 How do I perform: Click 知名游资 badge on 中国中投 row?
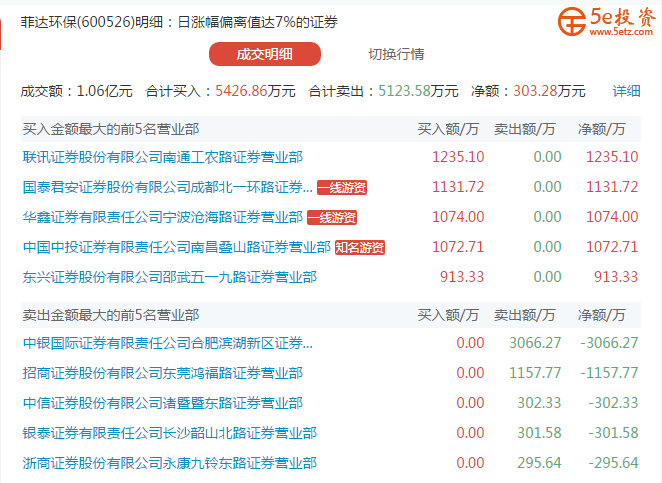point(360,247)
